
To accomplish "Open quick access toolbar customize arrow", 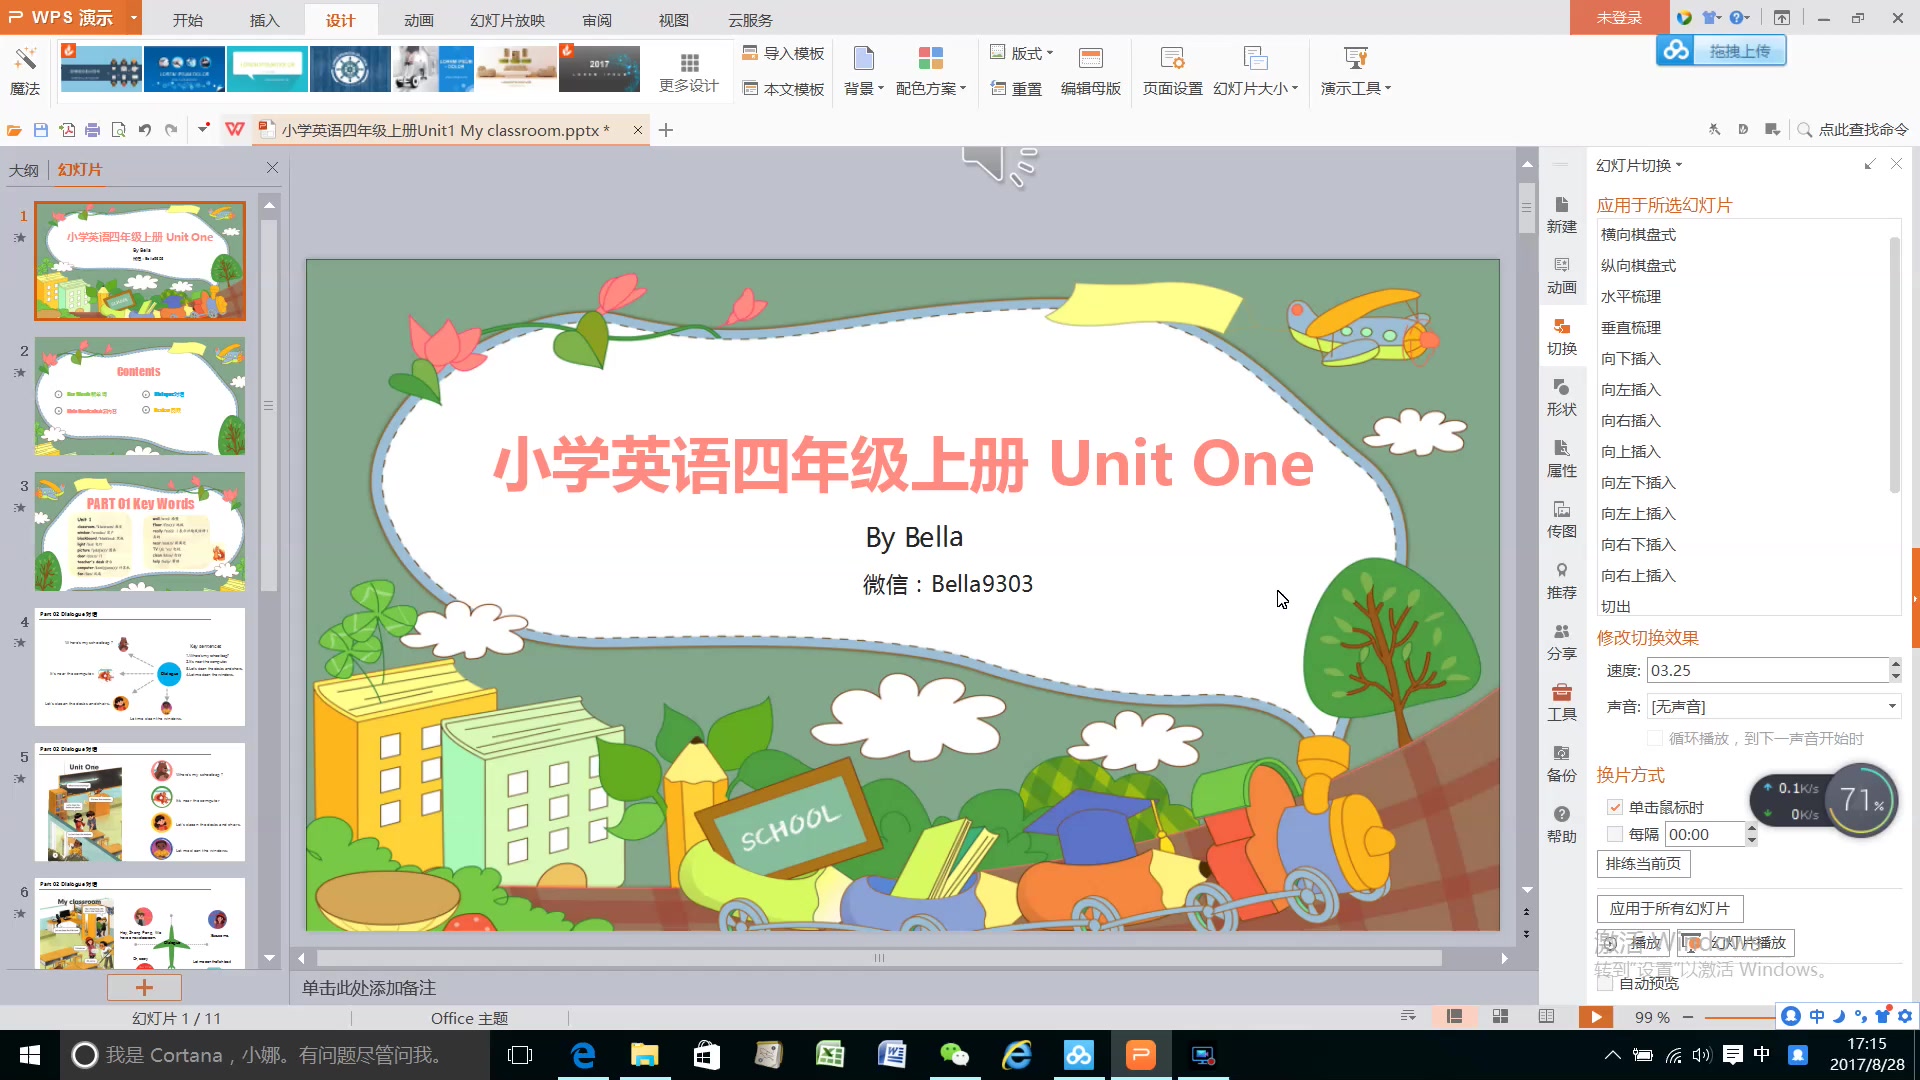I will 203,129.
